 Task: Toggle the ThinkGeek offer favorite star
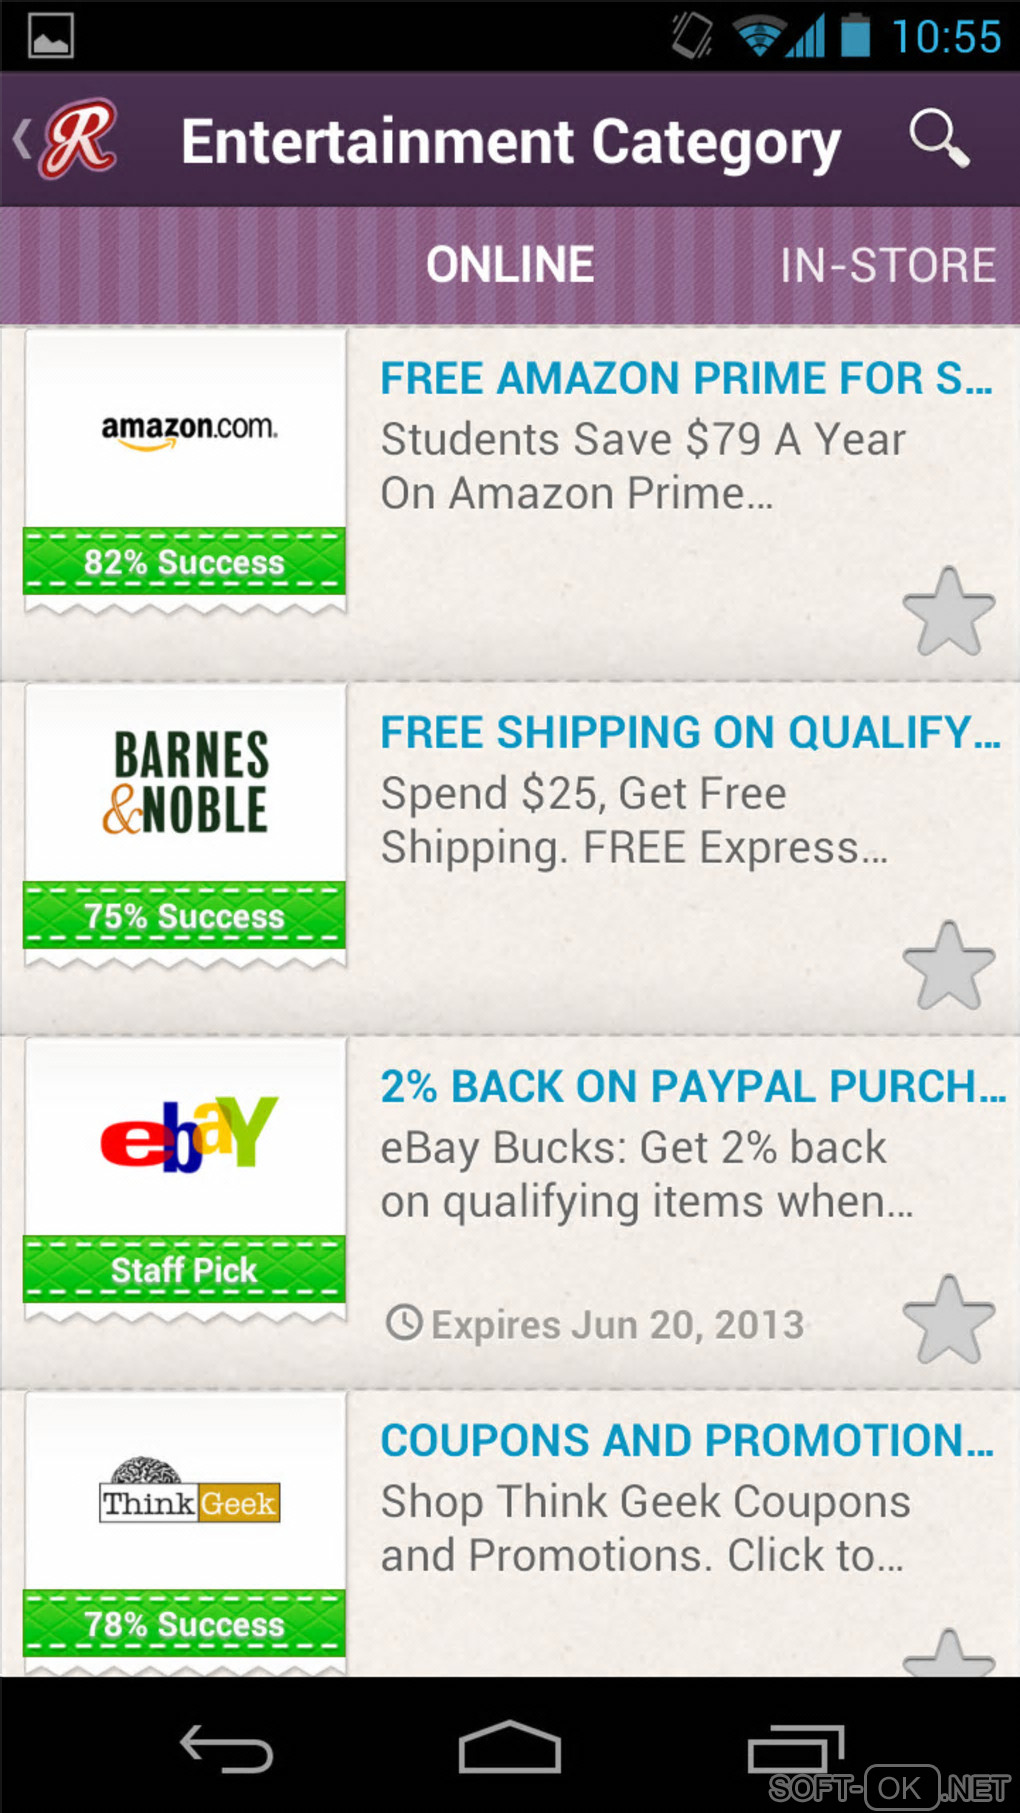tap(948, 1651)
